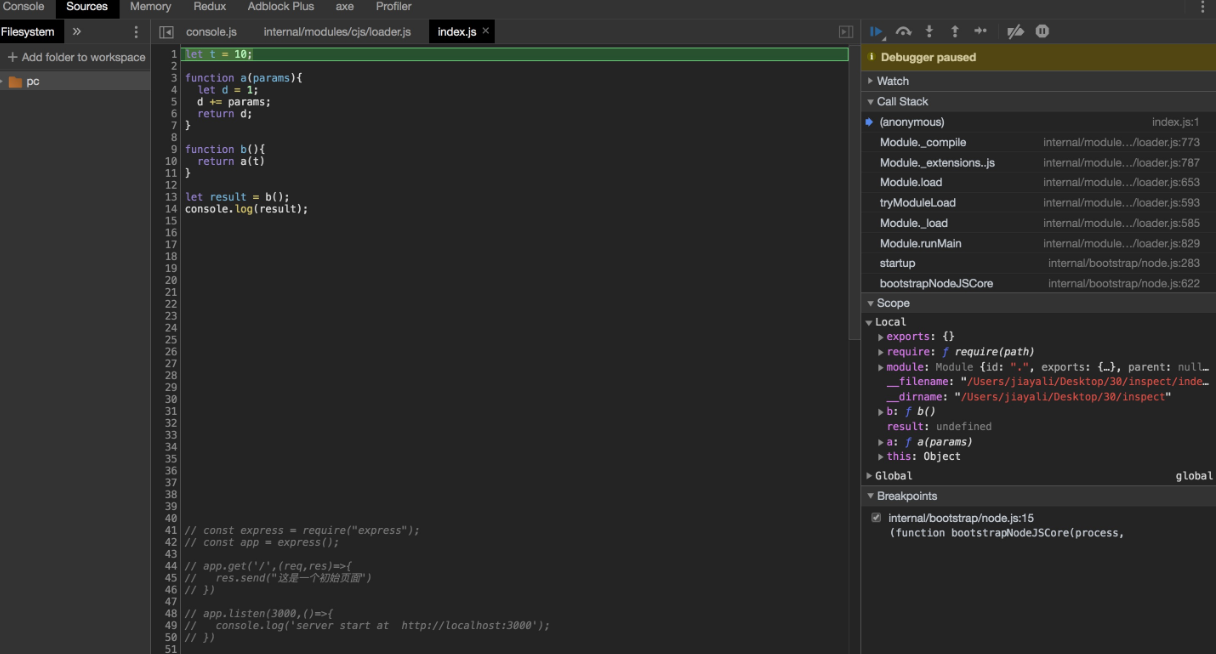
Task: Show more navigator tabs chevron
Action: (x=77, y=32)
